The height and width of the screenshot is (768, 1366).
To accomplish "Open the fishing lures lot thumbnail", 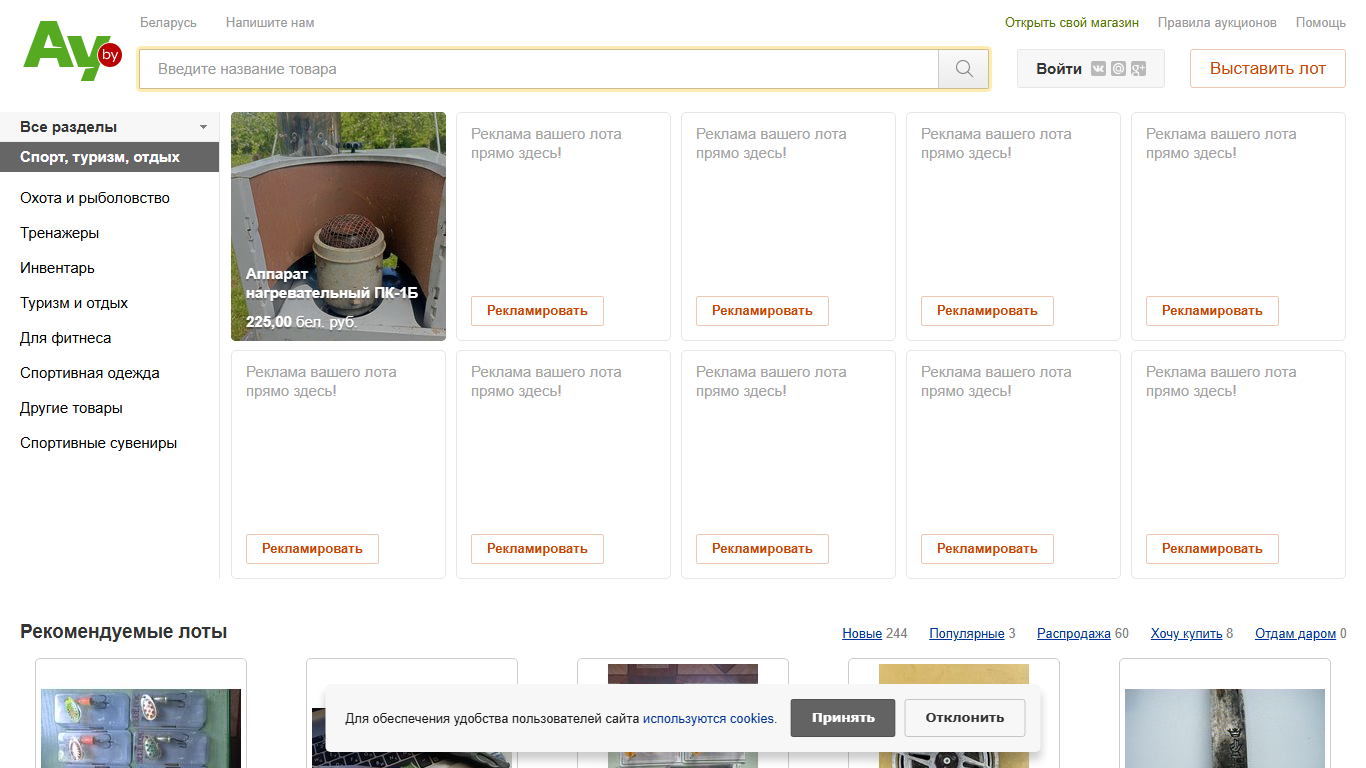I will tap(141, 728).
